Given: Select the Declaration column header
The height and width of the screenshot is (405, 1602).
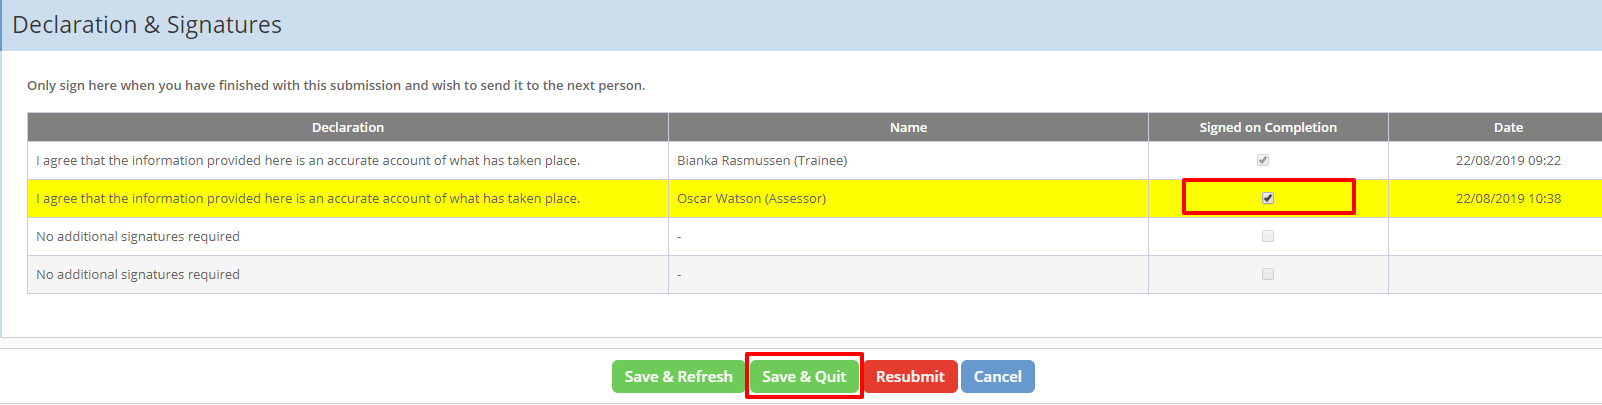Looking at the screenshot, I should (348, 127).
